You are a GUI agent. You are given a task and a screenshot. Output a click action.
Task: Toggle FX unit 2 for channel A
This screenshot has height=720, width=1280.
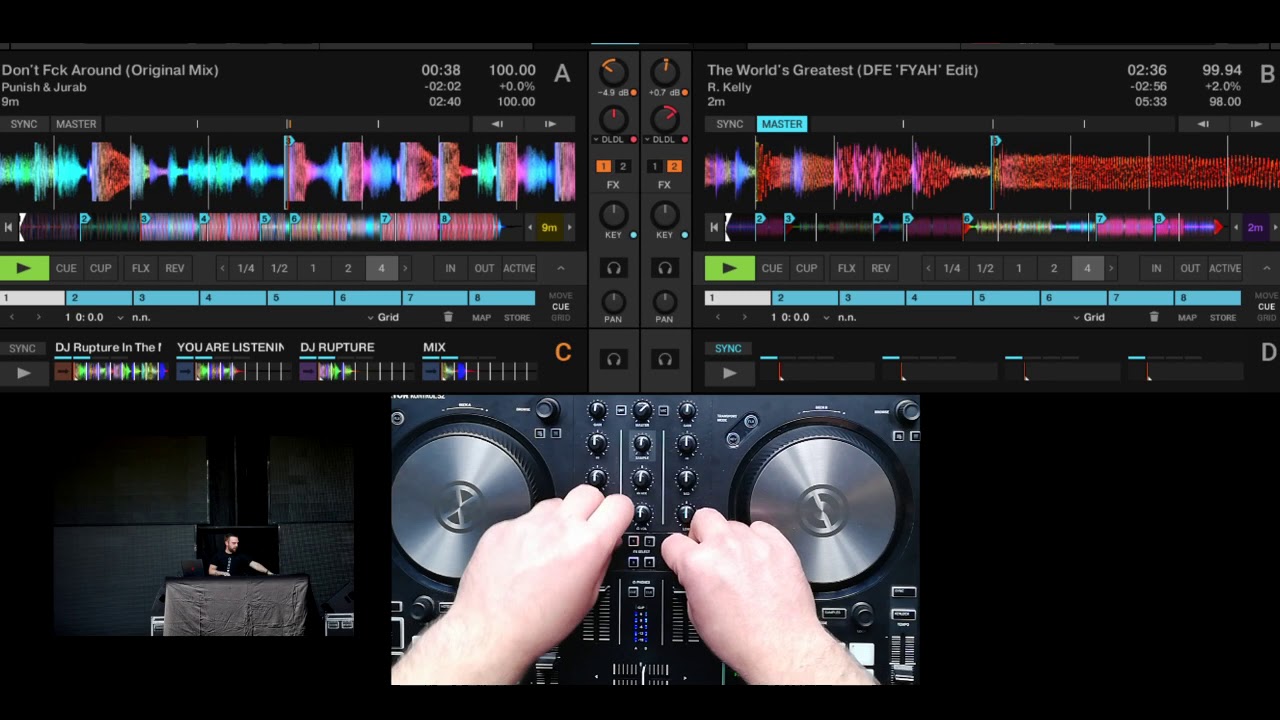point(622,167)
